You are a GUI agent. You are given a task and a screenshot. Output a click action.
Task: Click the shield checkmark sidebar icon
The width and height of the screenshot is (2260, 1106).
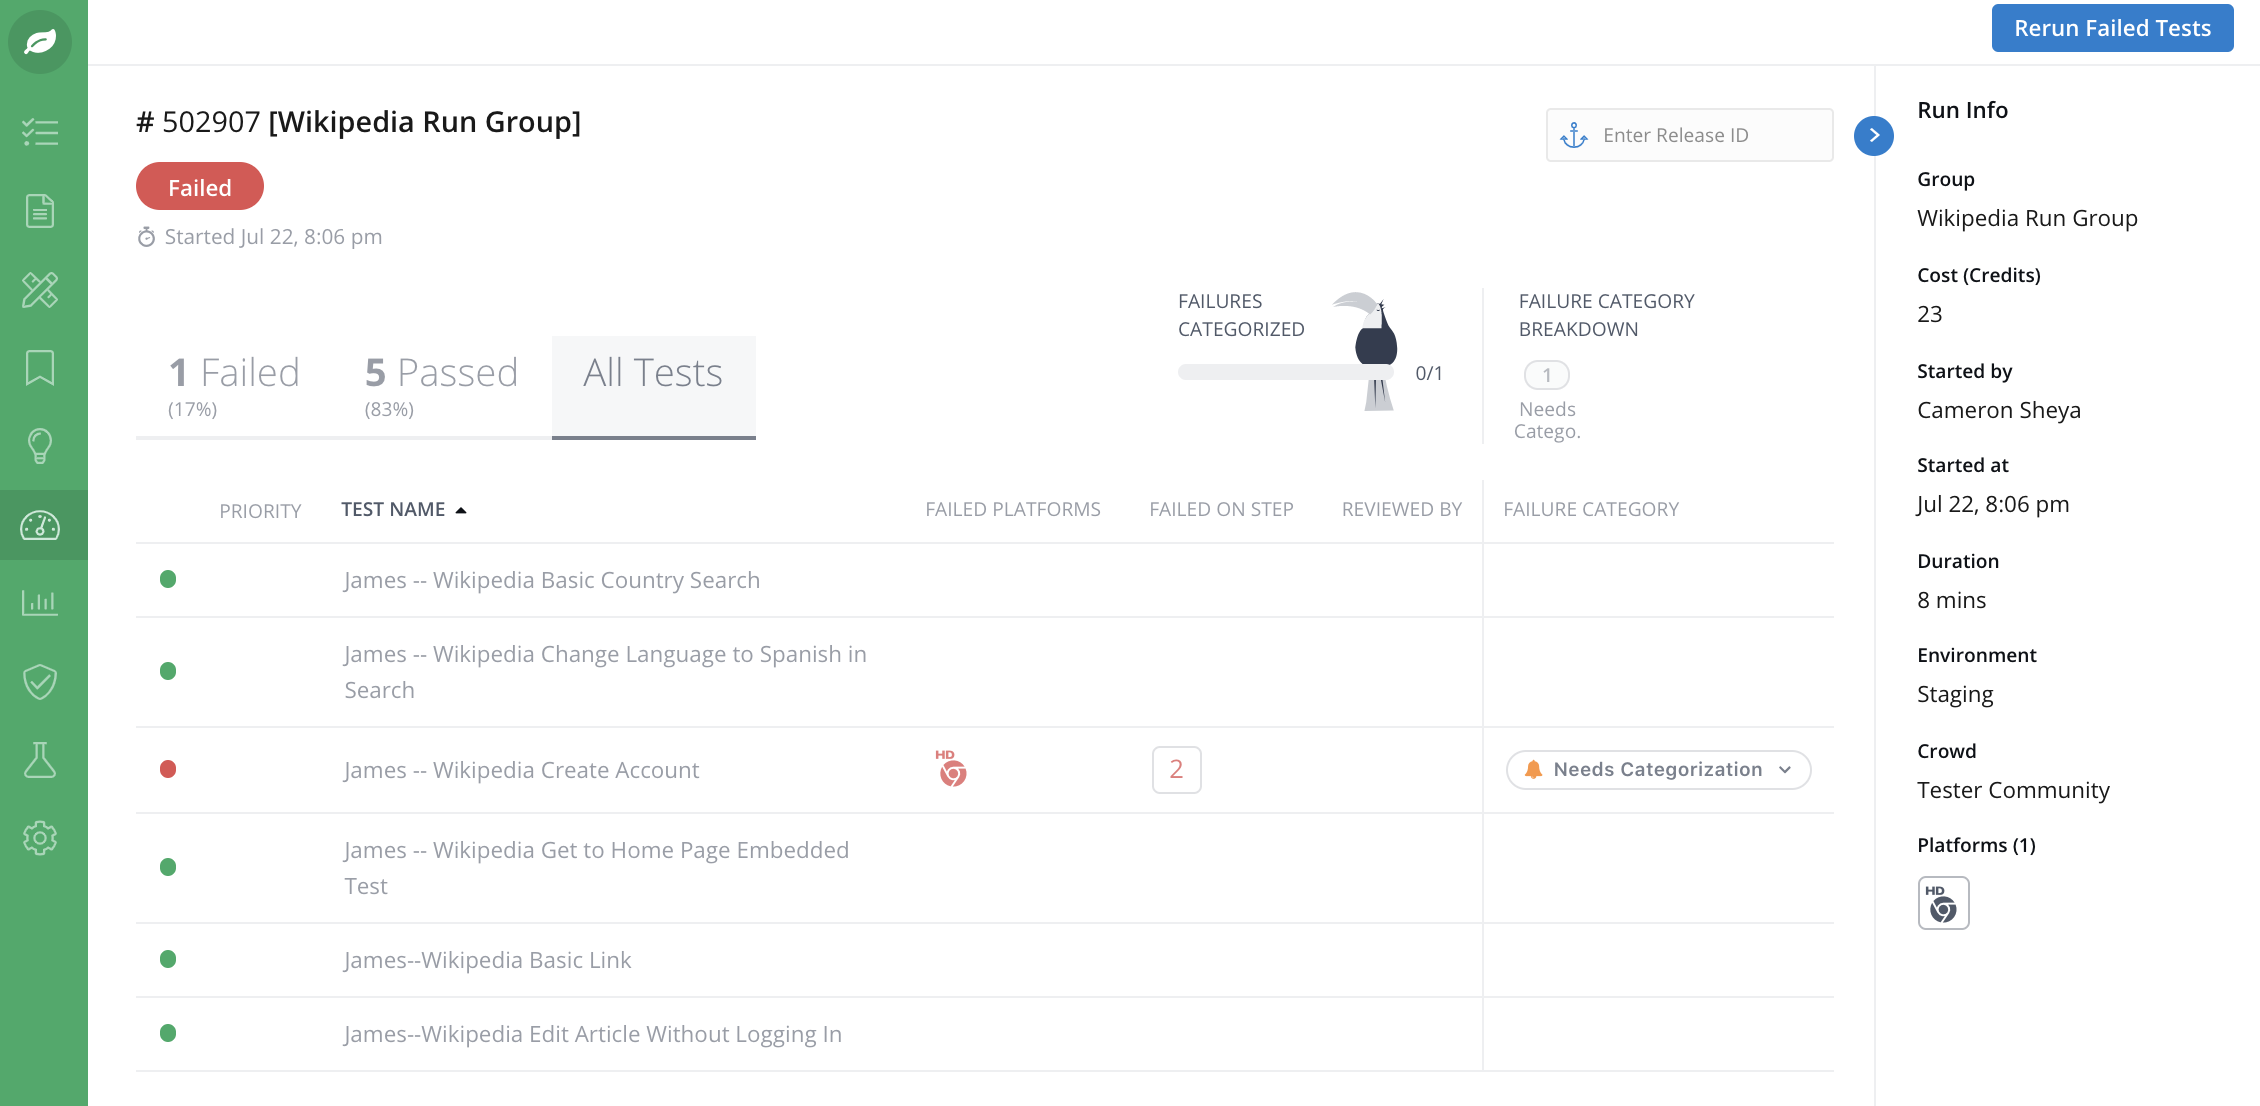pos(40,682)
